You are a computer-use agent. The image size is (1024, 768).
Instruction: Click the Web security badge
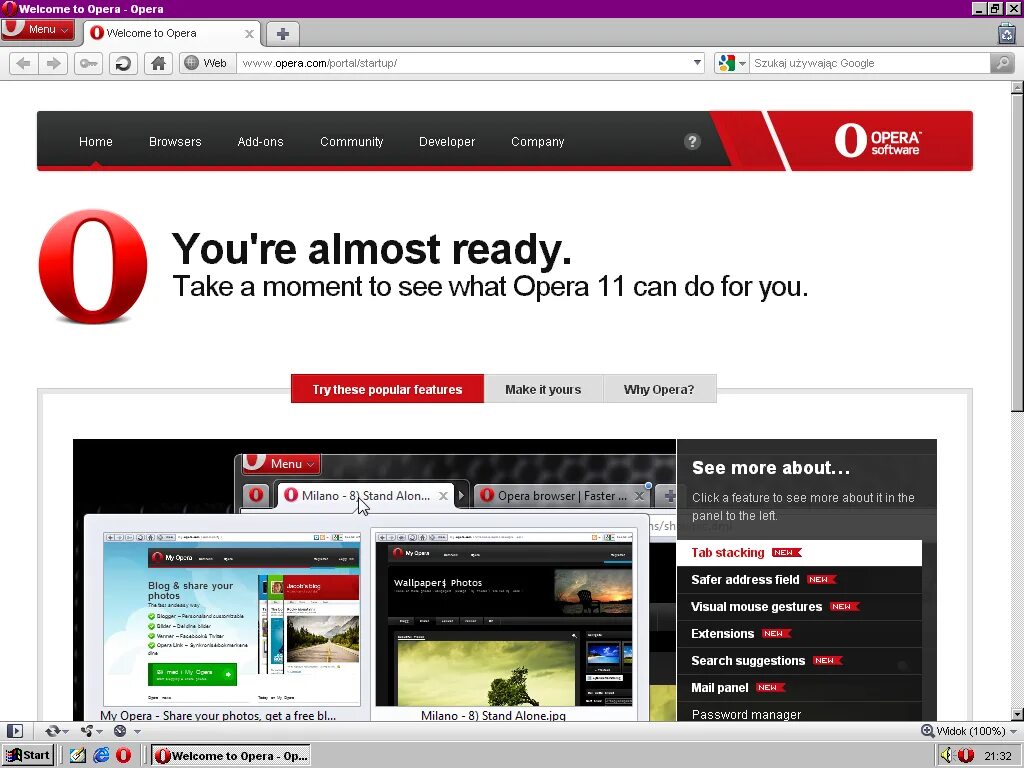pyautogui.click(x=206, y=63)
